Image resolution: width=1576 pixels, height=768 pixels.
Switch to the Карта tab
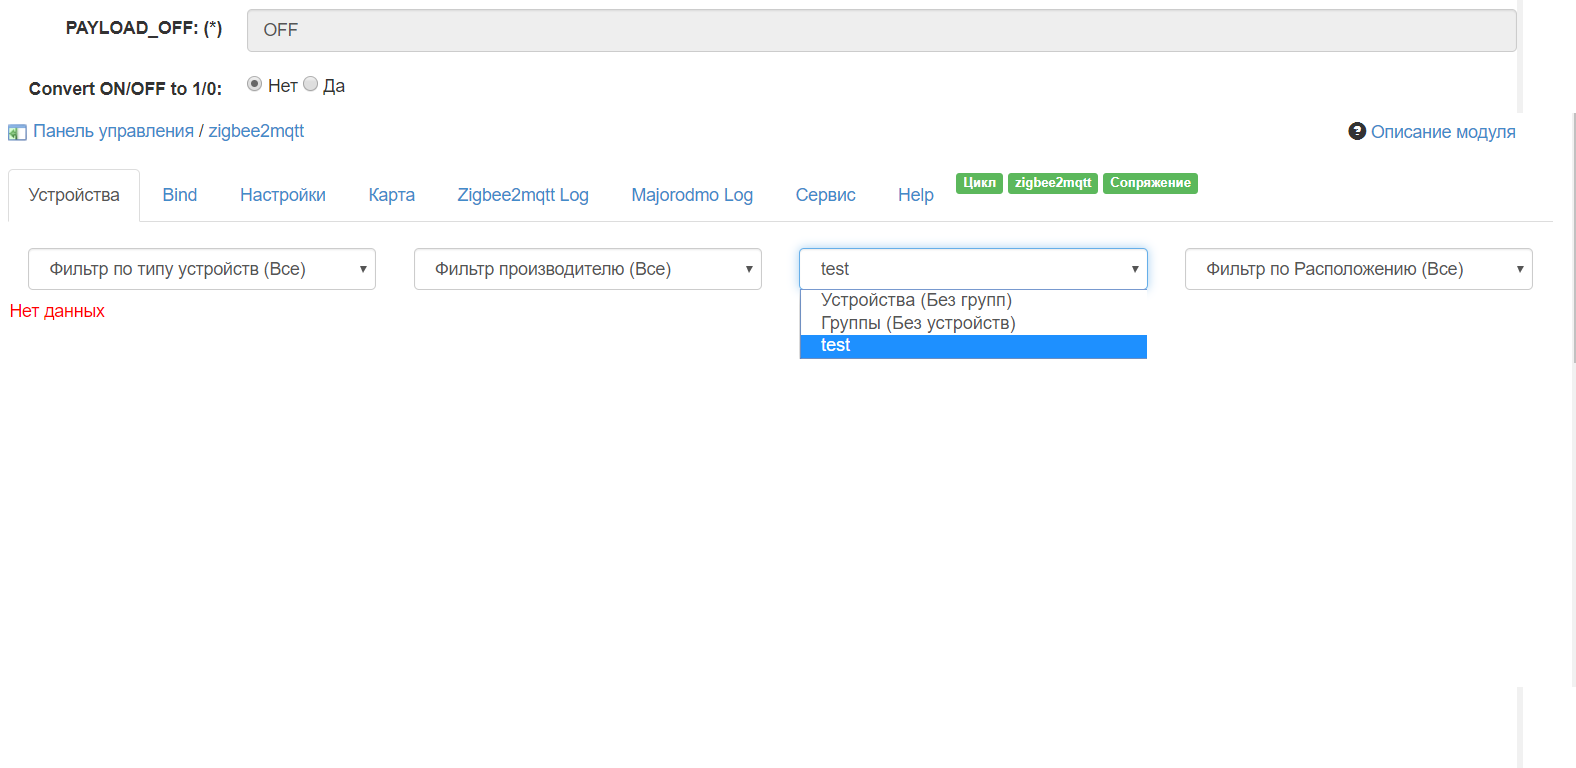click(x=391, y=195)
